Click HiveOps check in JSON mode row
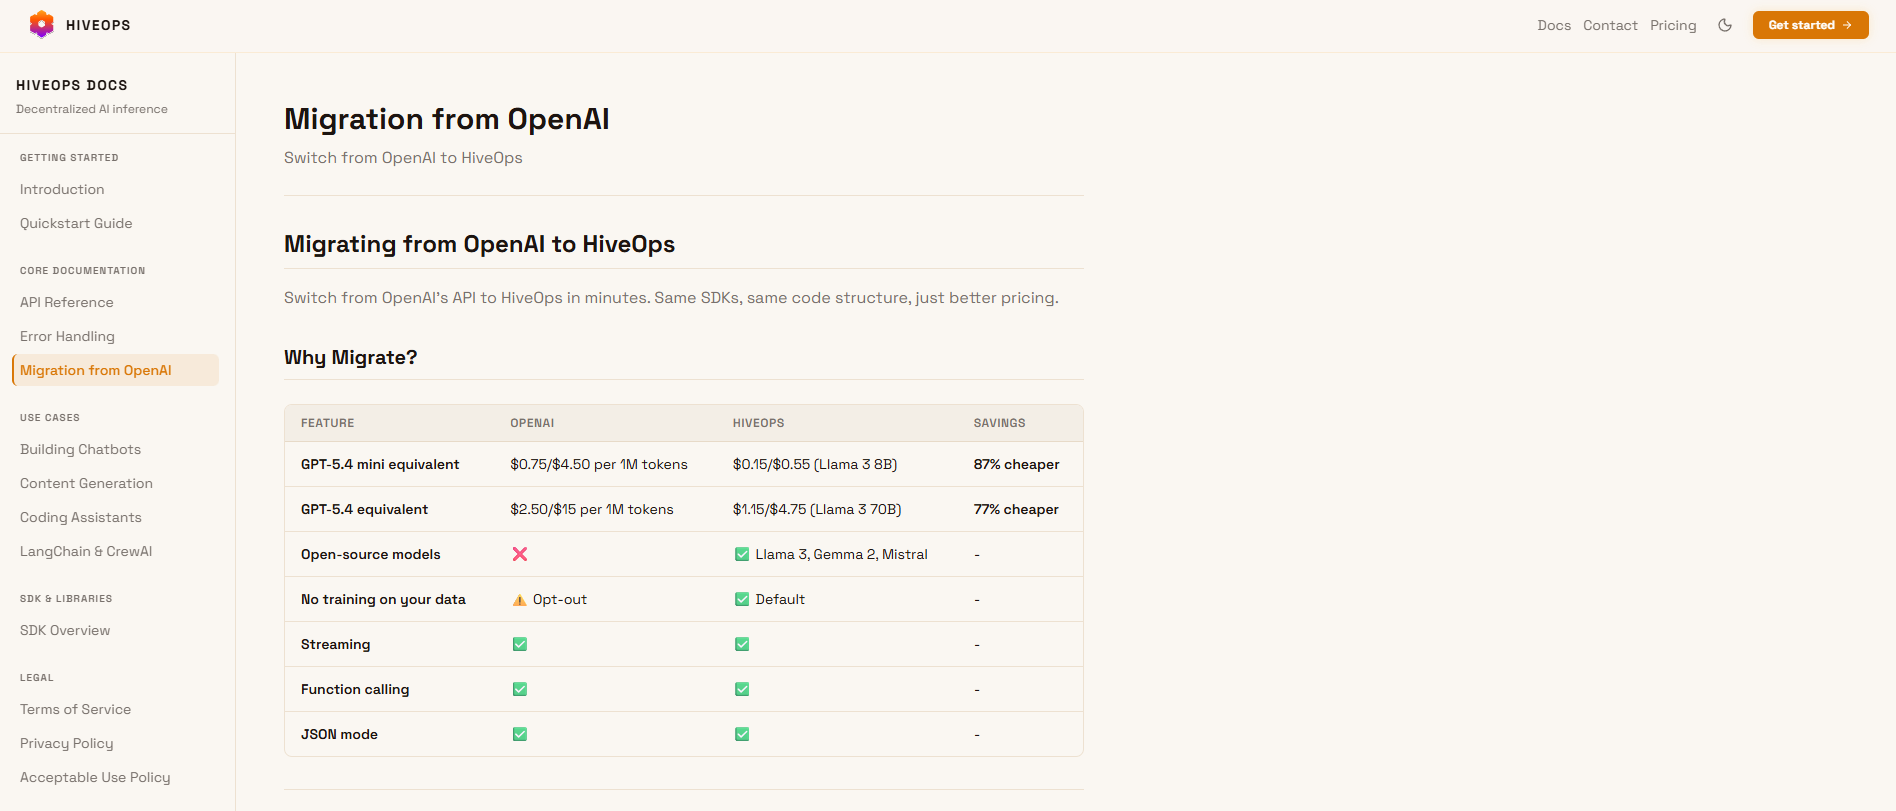The width and height of the screenshot is (1896, 811). [742, 734]
